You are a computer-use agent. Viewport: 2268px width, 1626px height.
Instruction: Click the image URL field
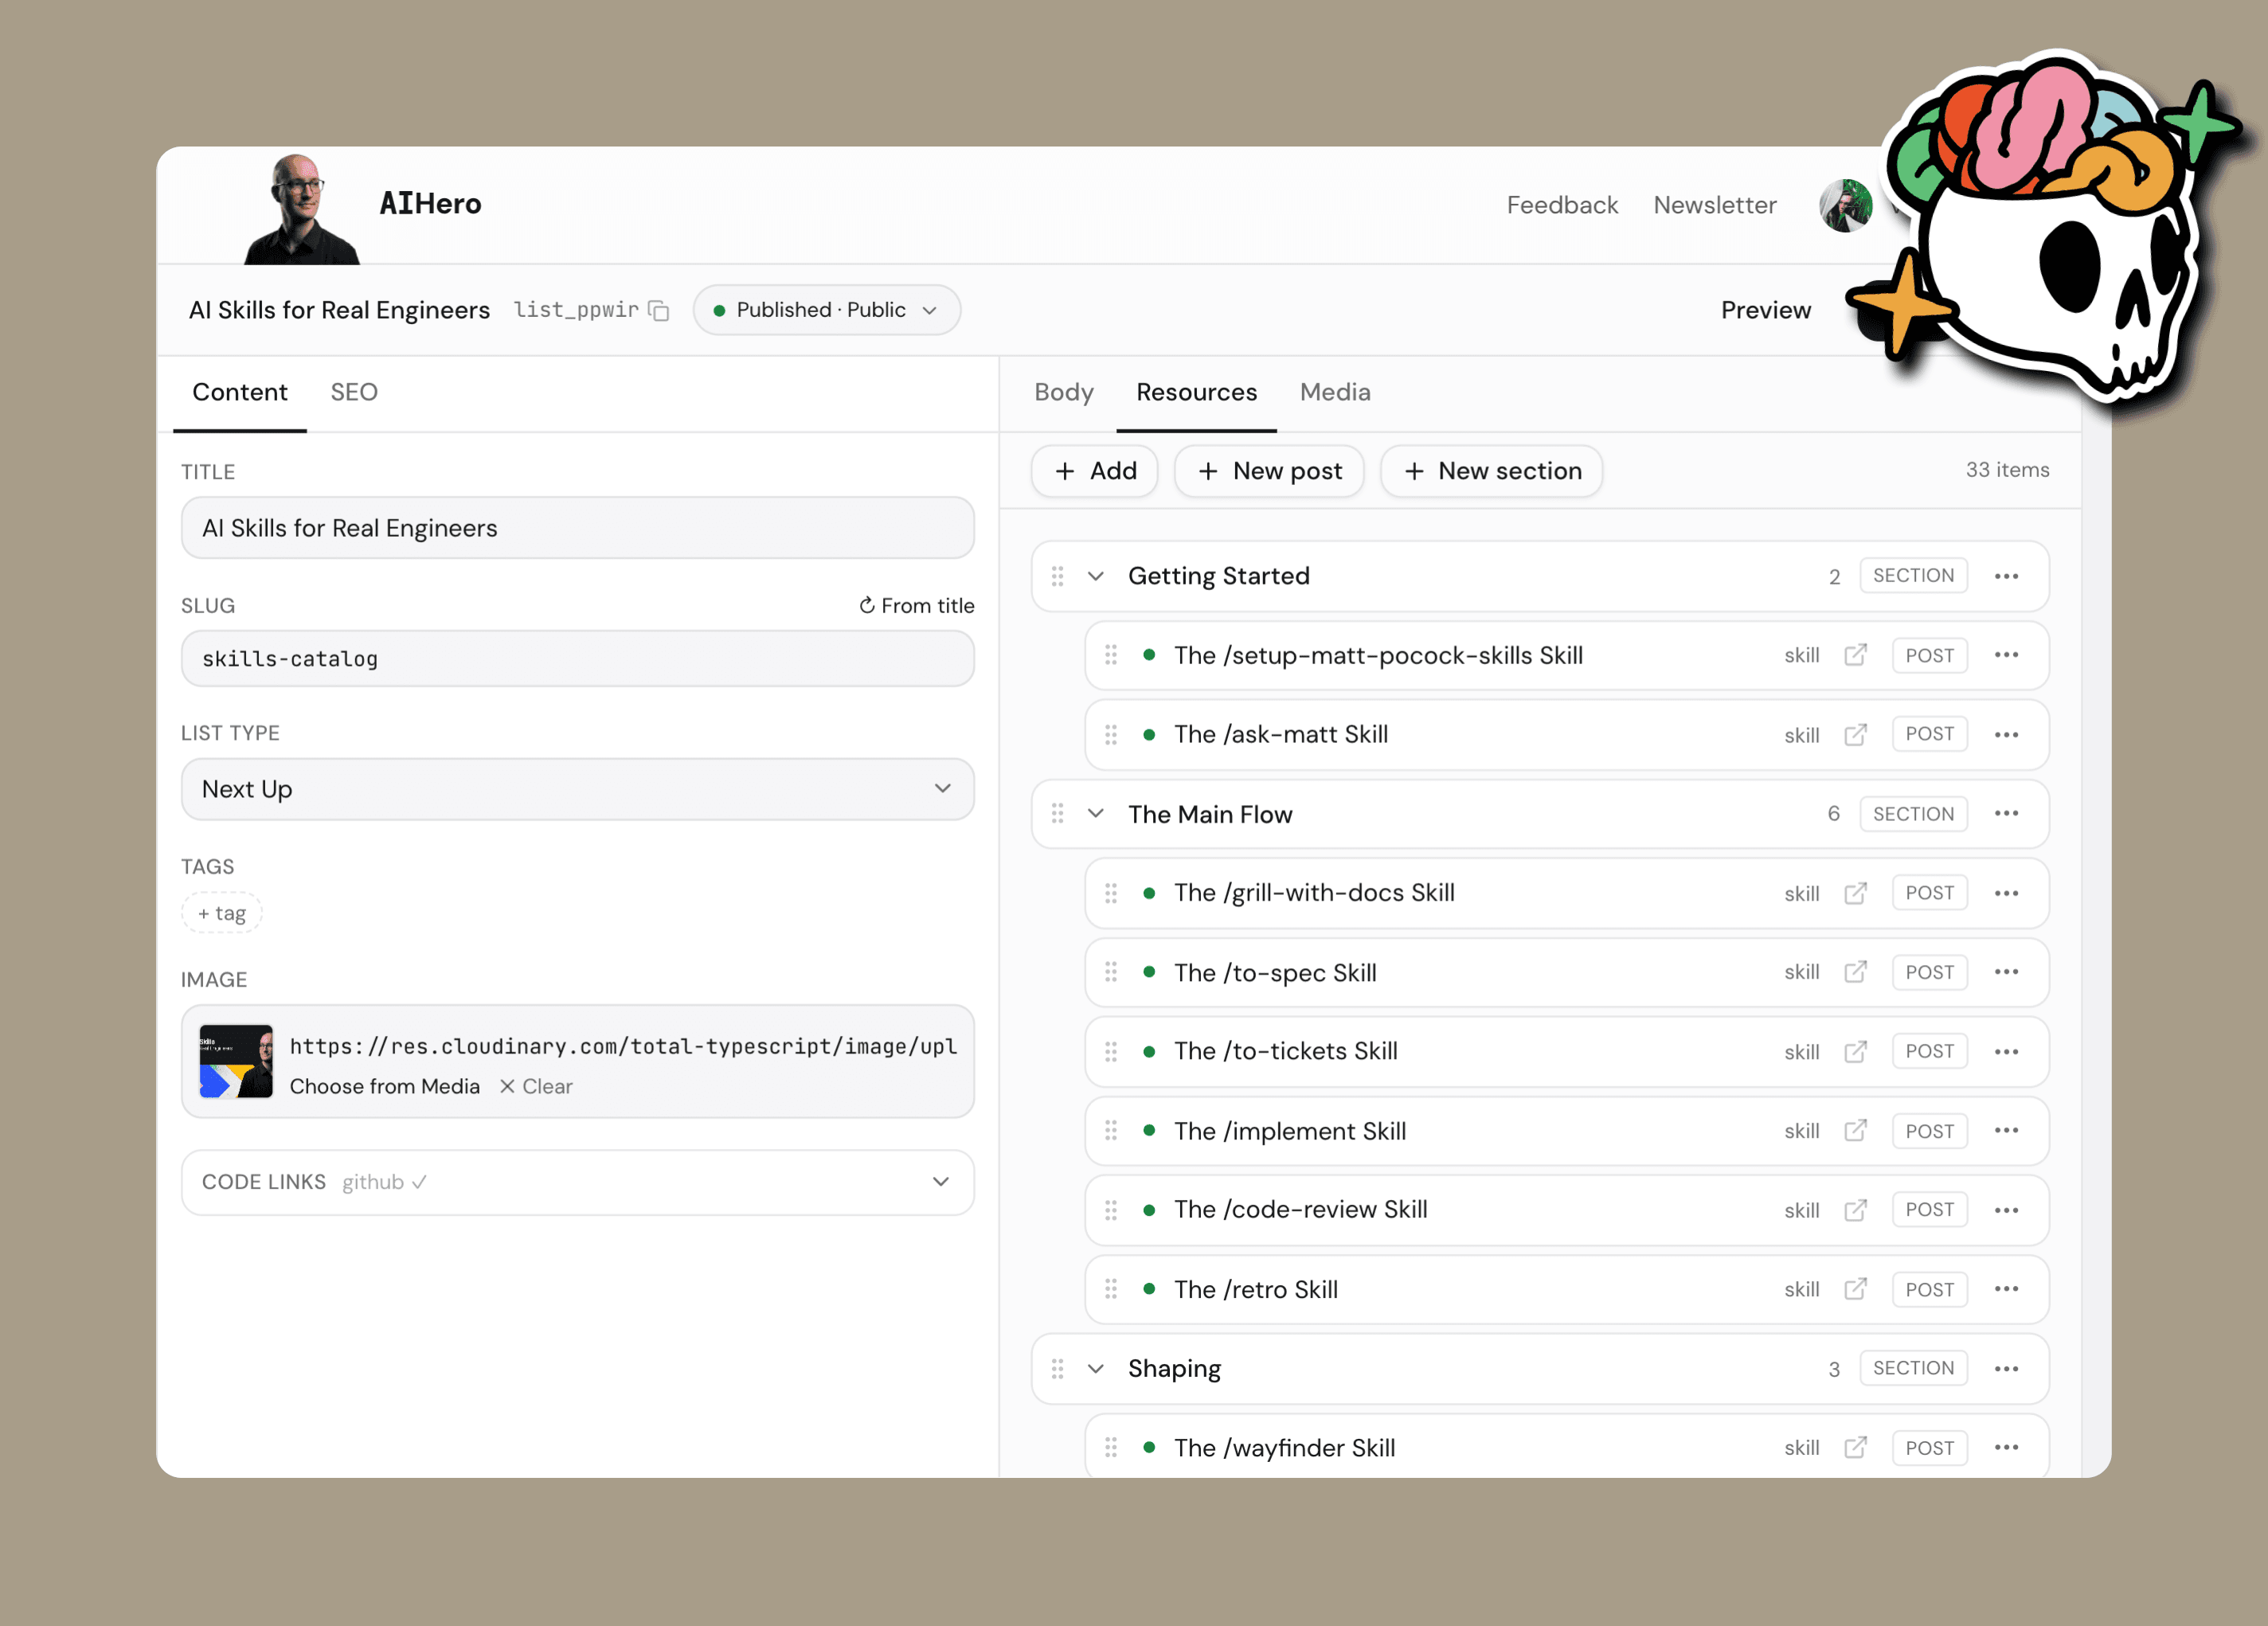(623, 1046)
